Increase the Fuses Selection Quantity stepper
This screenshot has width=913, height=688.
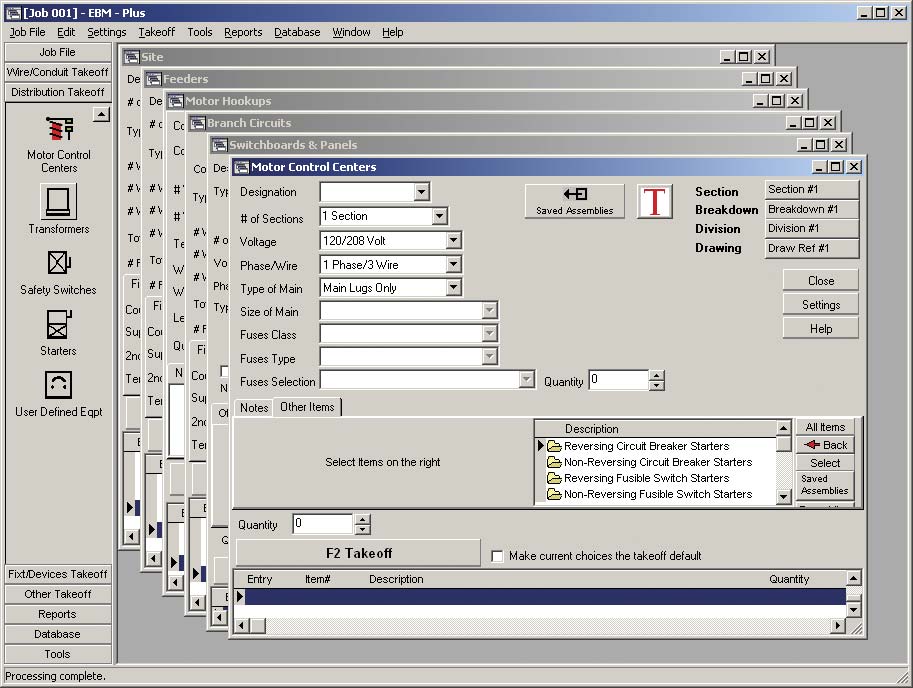656,376
